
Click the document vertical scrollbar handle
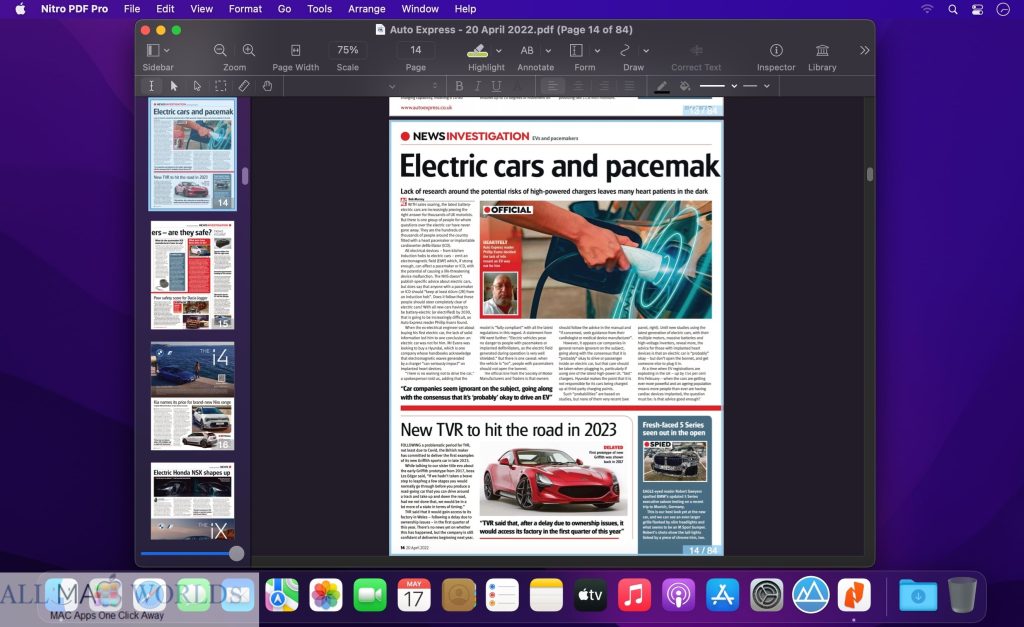coord(870,174)
